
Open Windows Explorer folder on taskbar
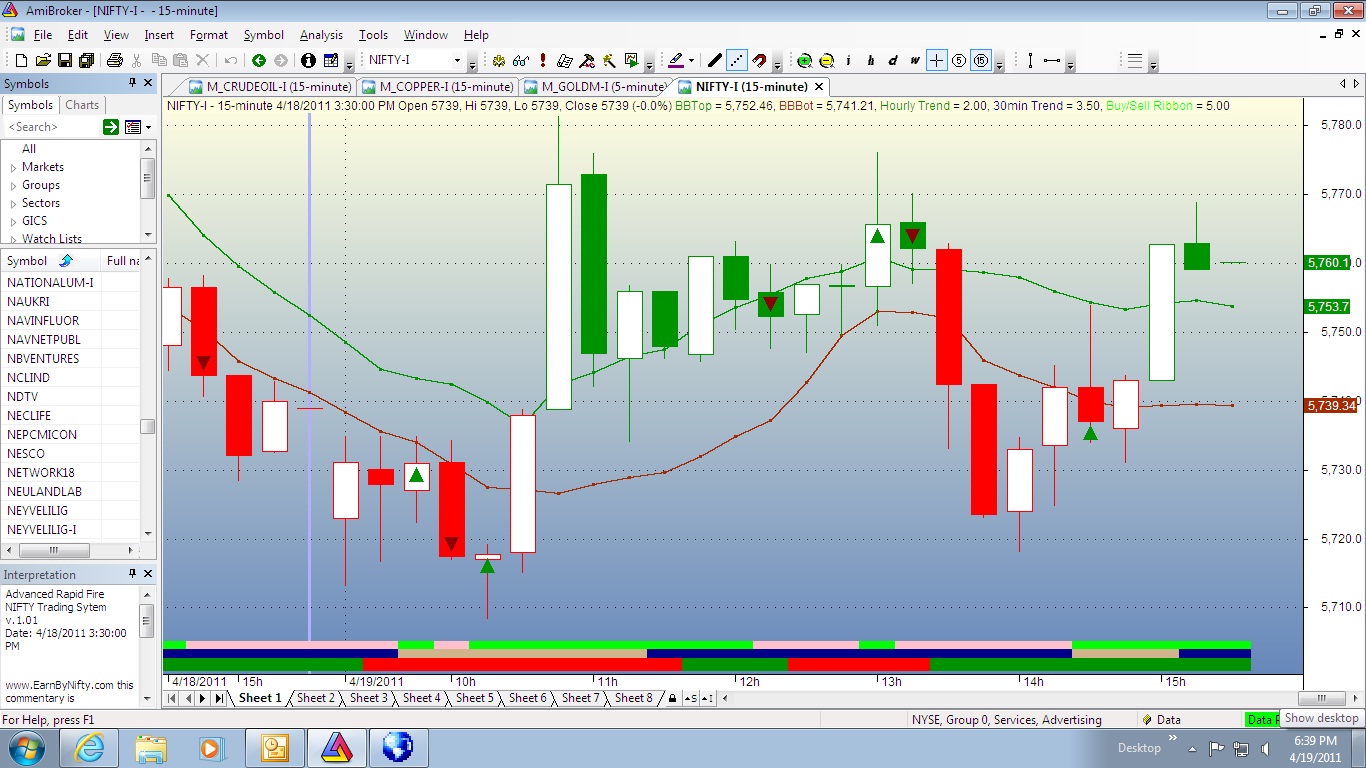tap(151, 747)
